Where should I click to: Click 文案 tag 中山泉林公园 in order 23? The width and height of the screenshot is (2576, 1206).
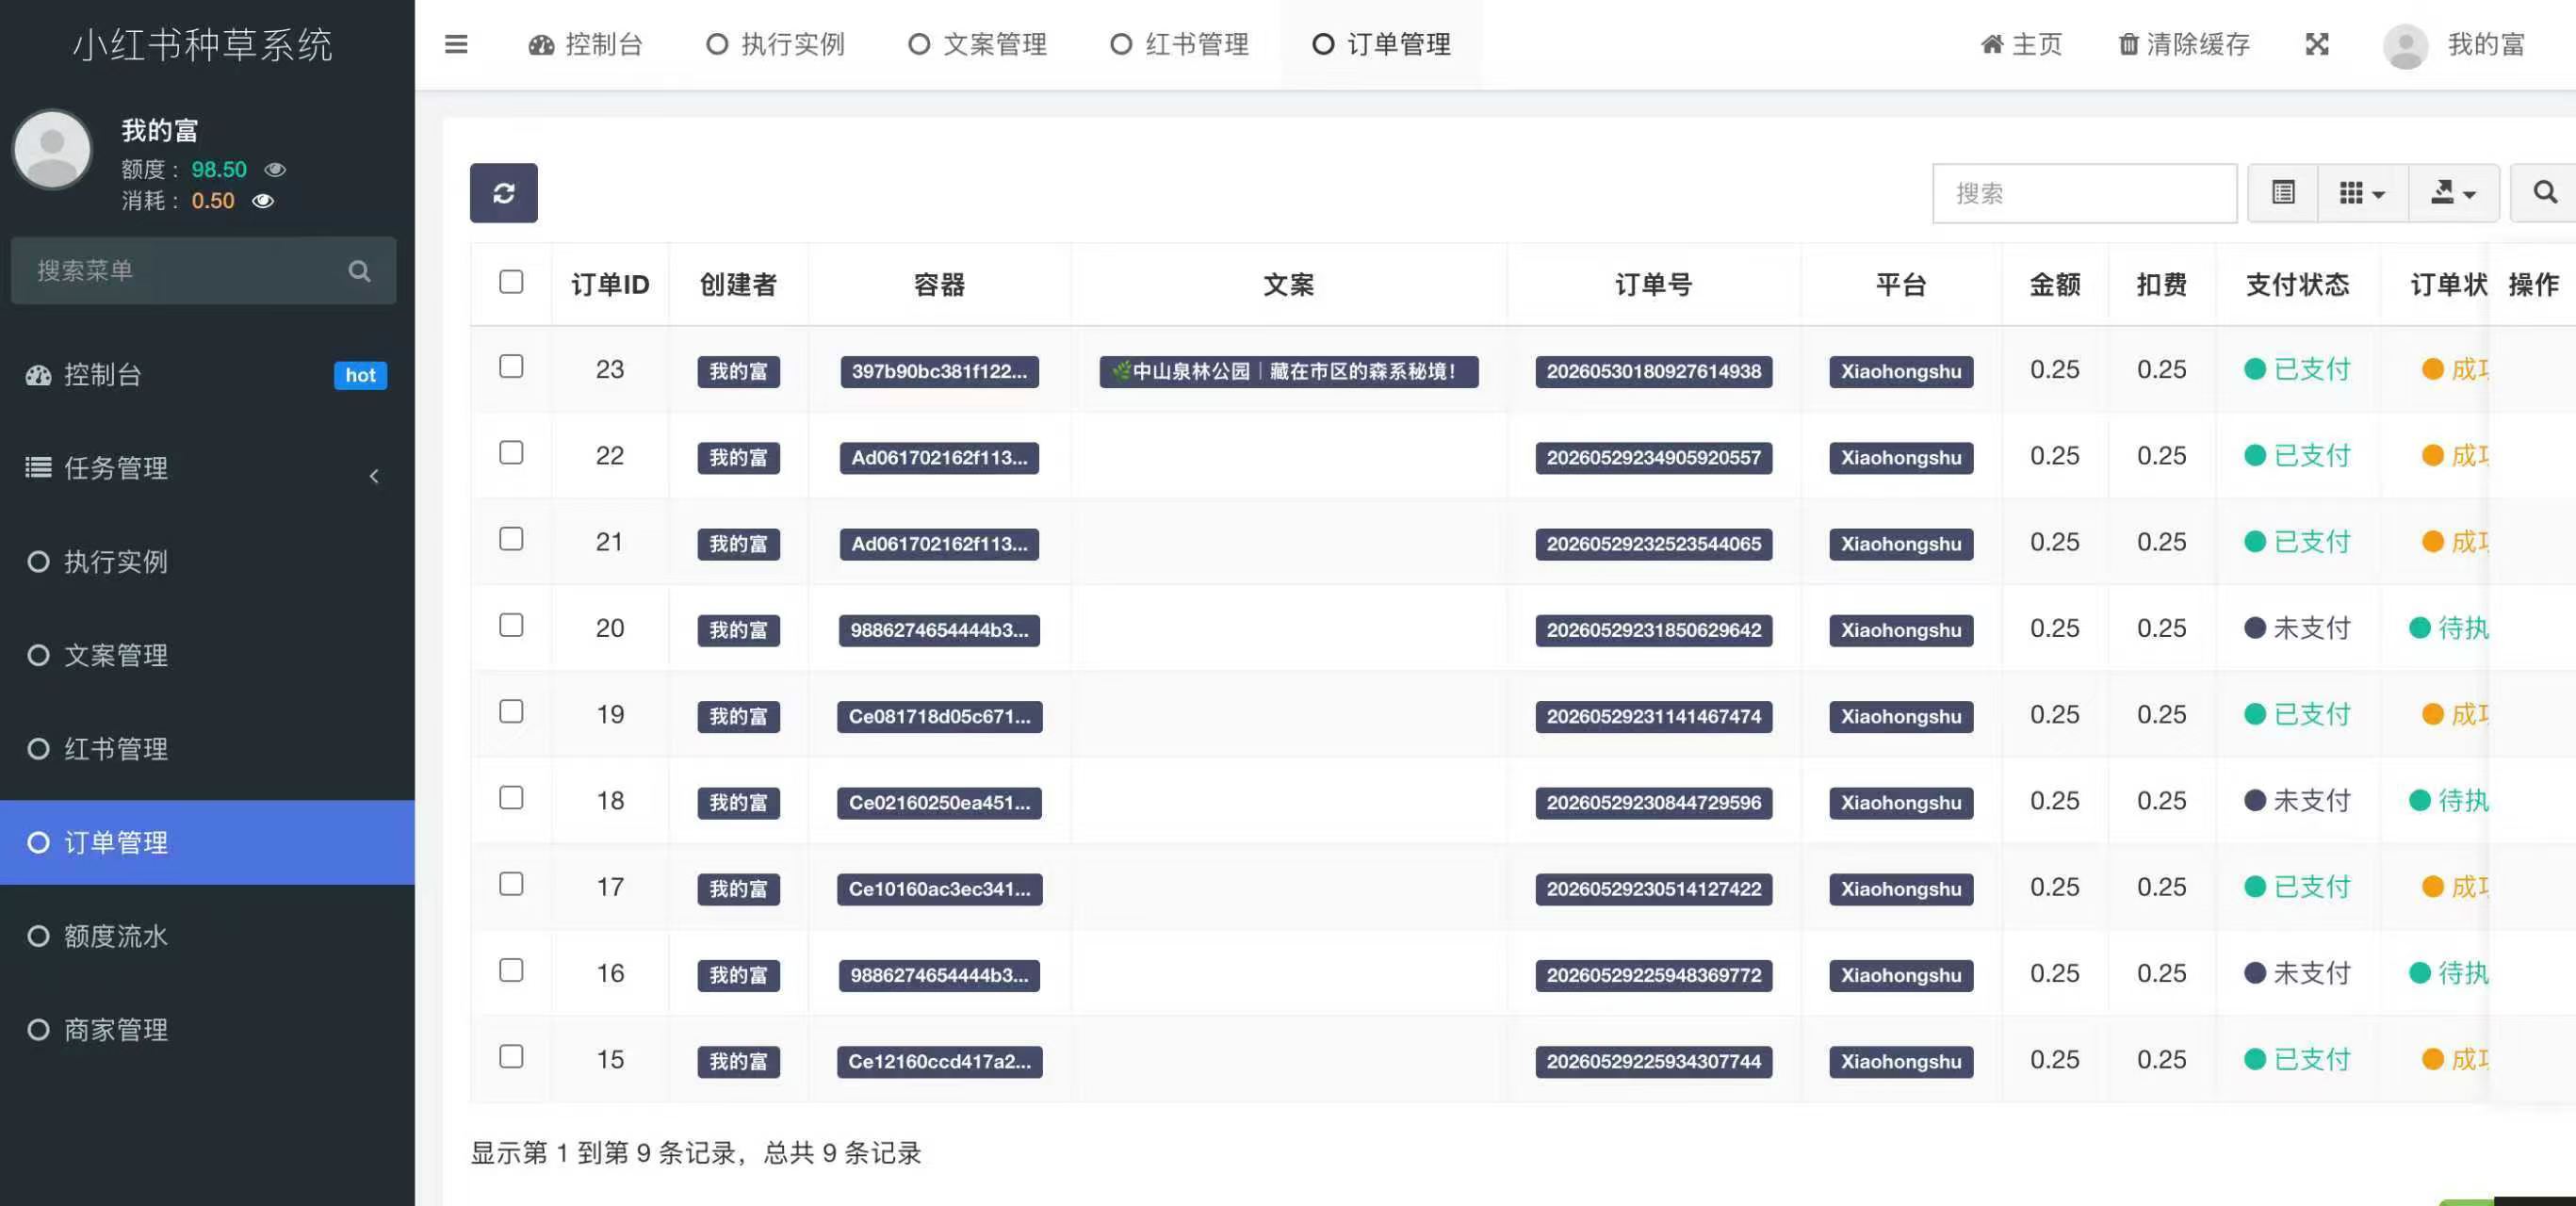(x=1288, y=371)
